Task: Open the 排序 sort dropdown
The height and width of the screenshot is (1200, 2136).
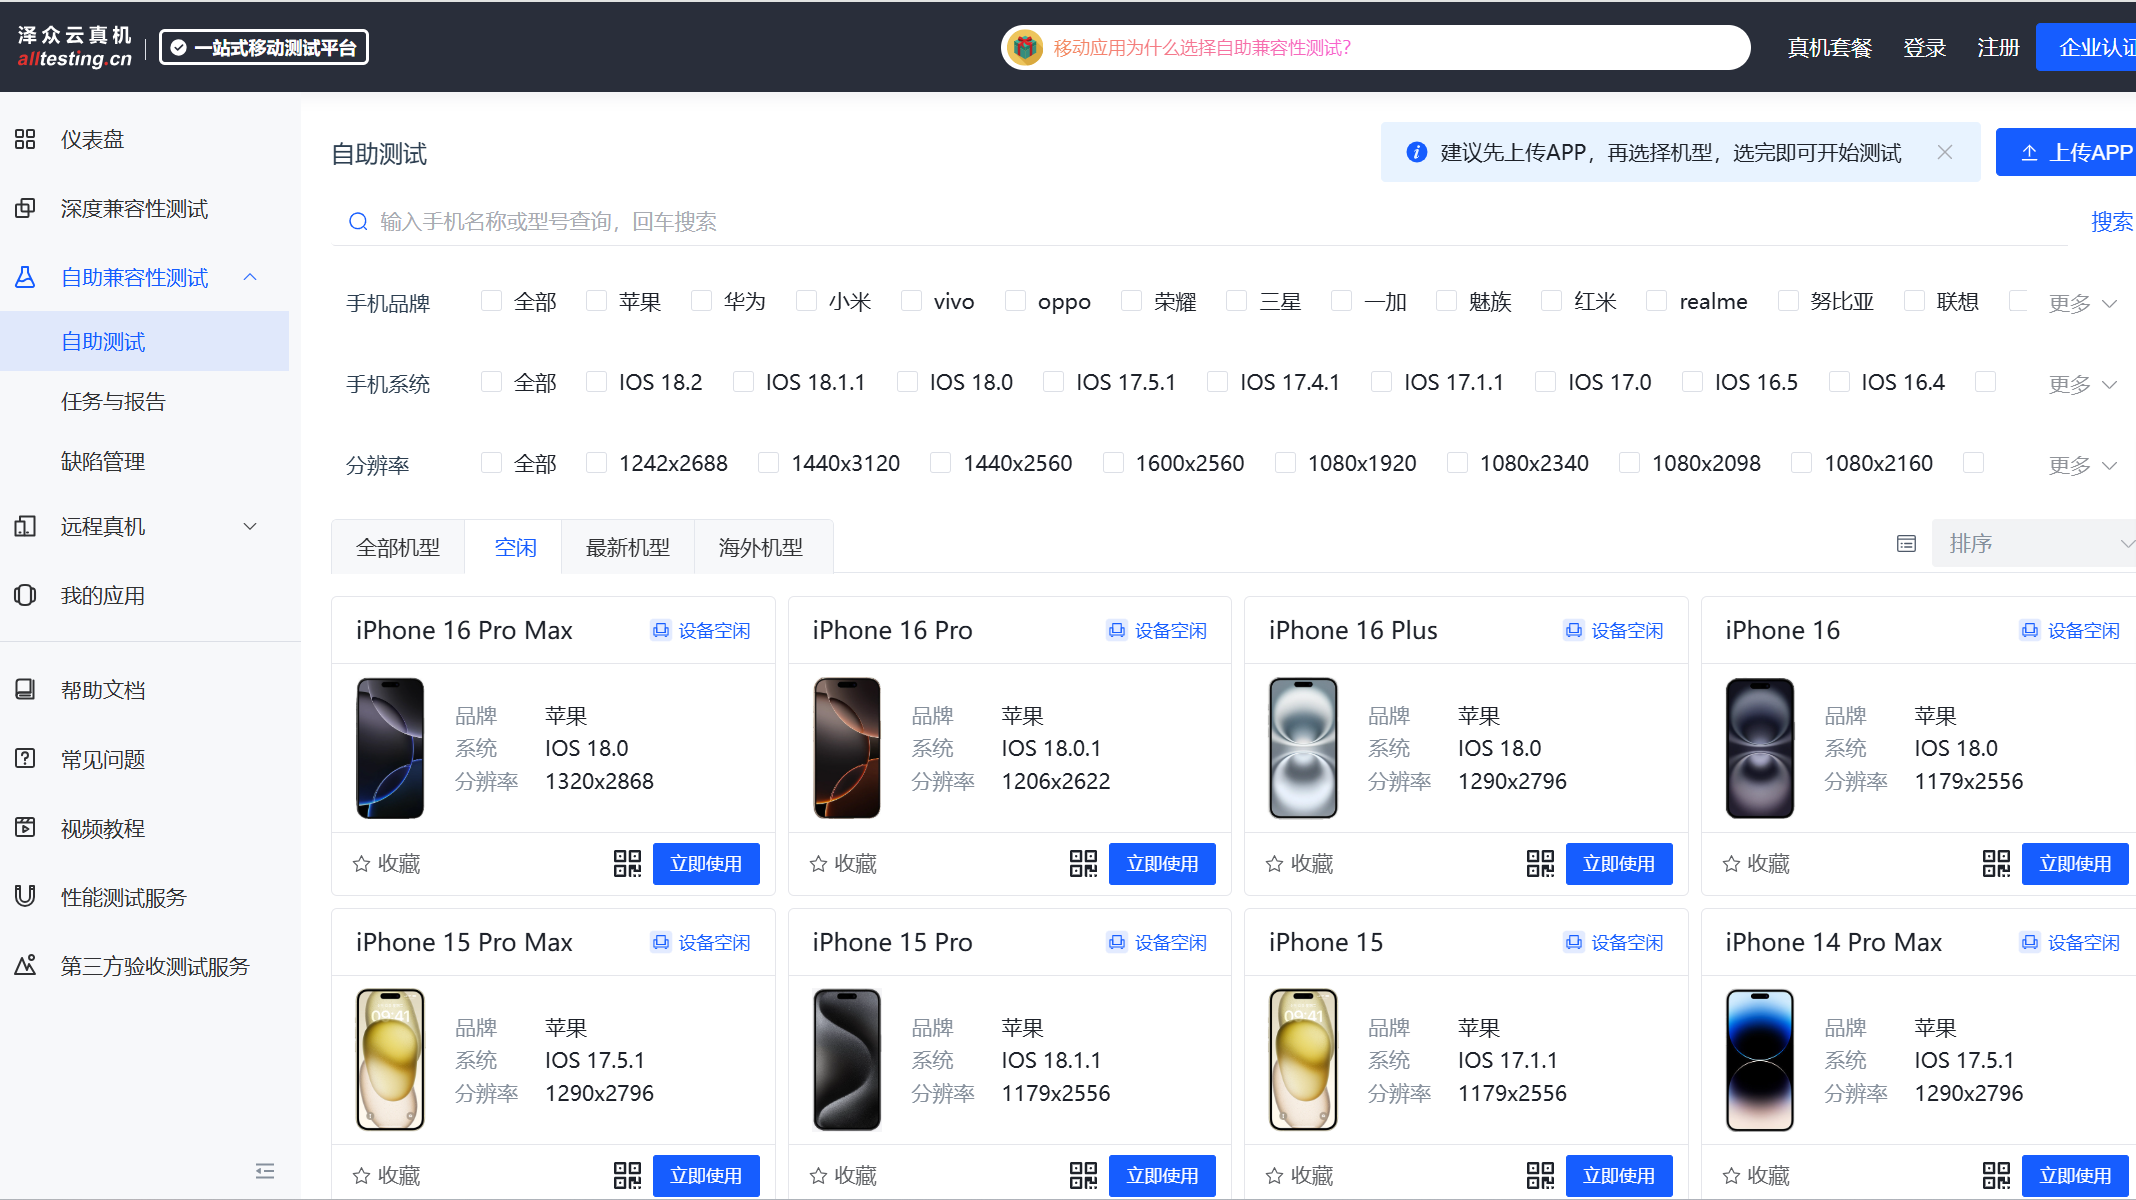Action: [2032, 544]
